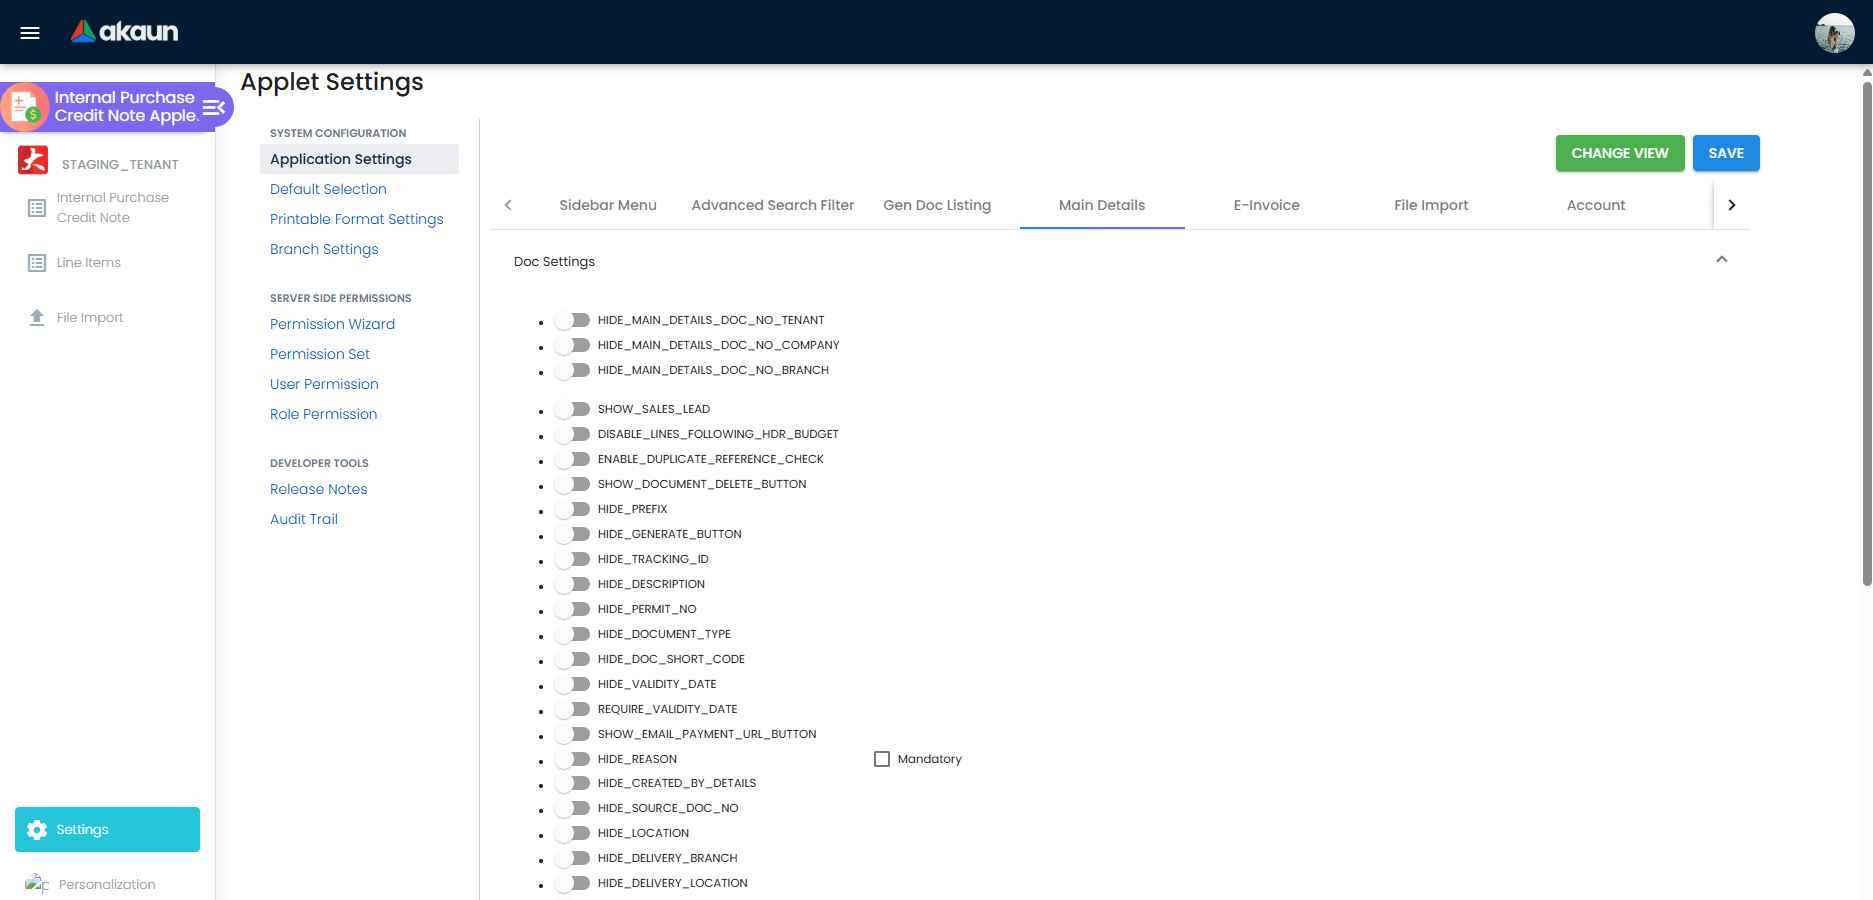Click the SAVE button

tap(1726, 153)
